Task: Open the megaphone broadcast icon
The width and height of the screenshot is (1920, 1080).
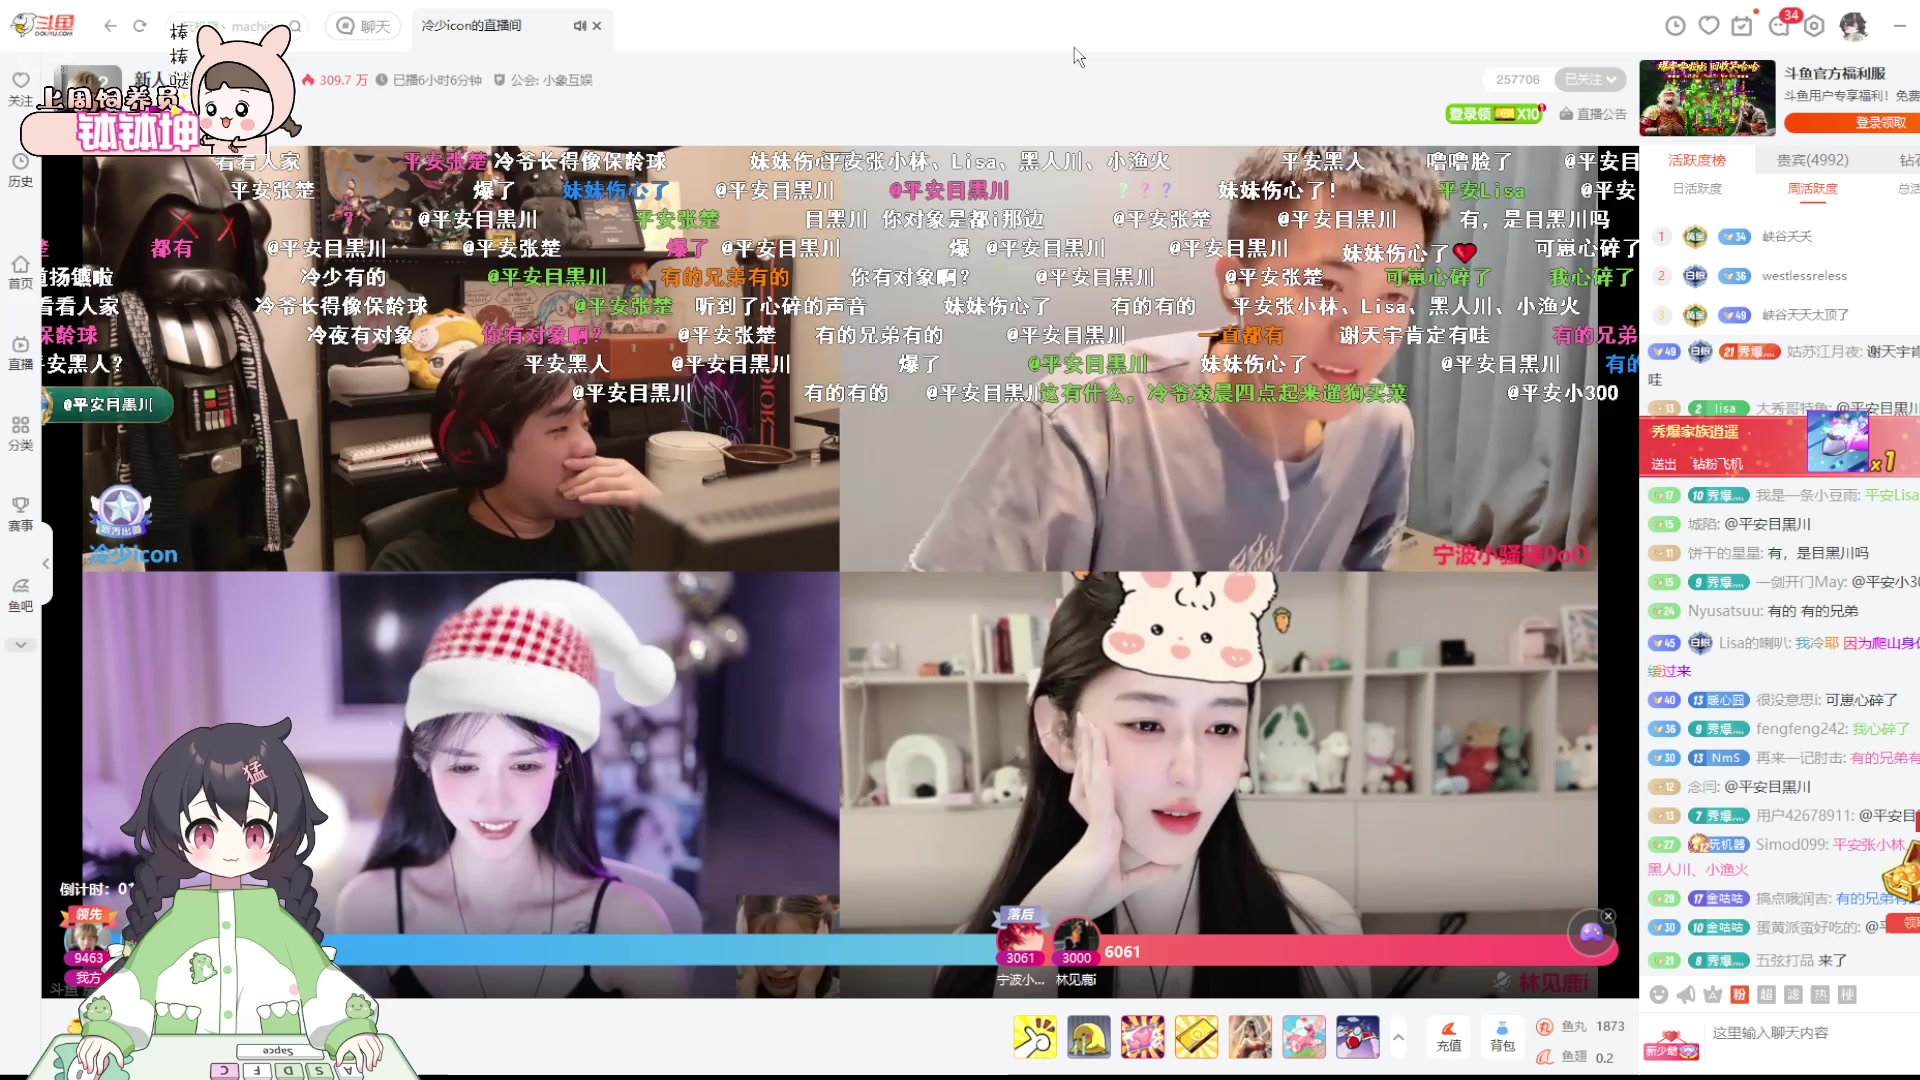Action: pyautogui.click(x=1686, y=994)
